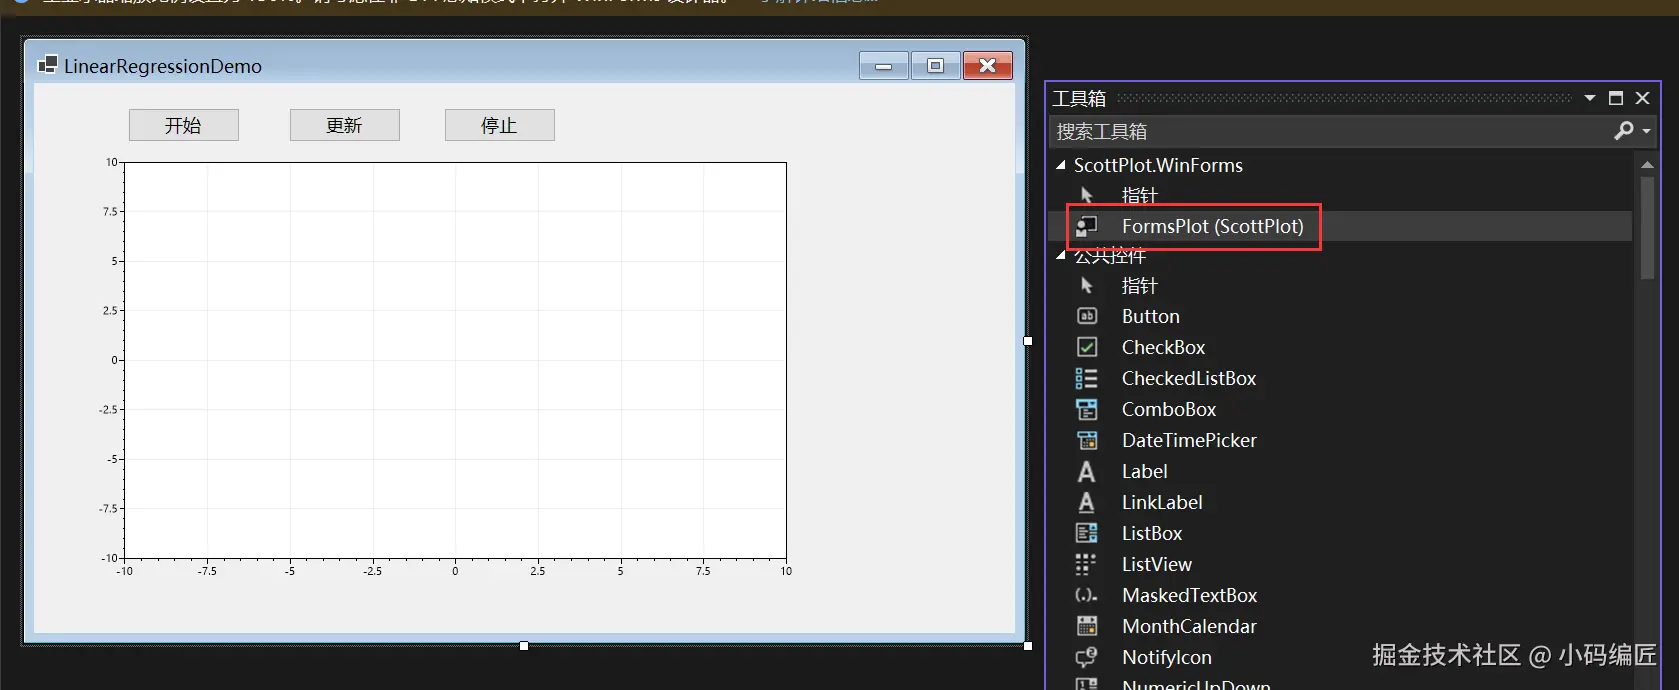
Task: Click the toolbox search magnifier icon
Action: 1623,131
